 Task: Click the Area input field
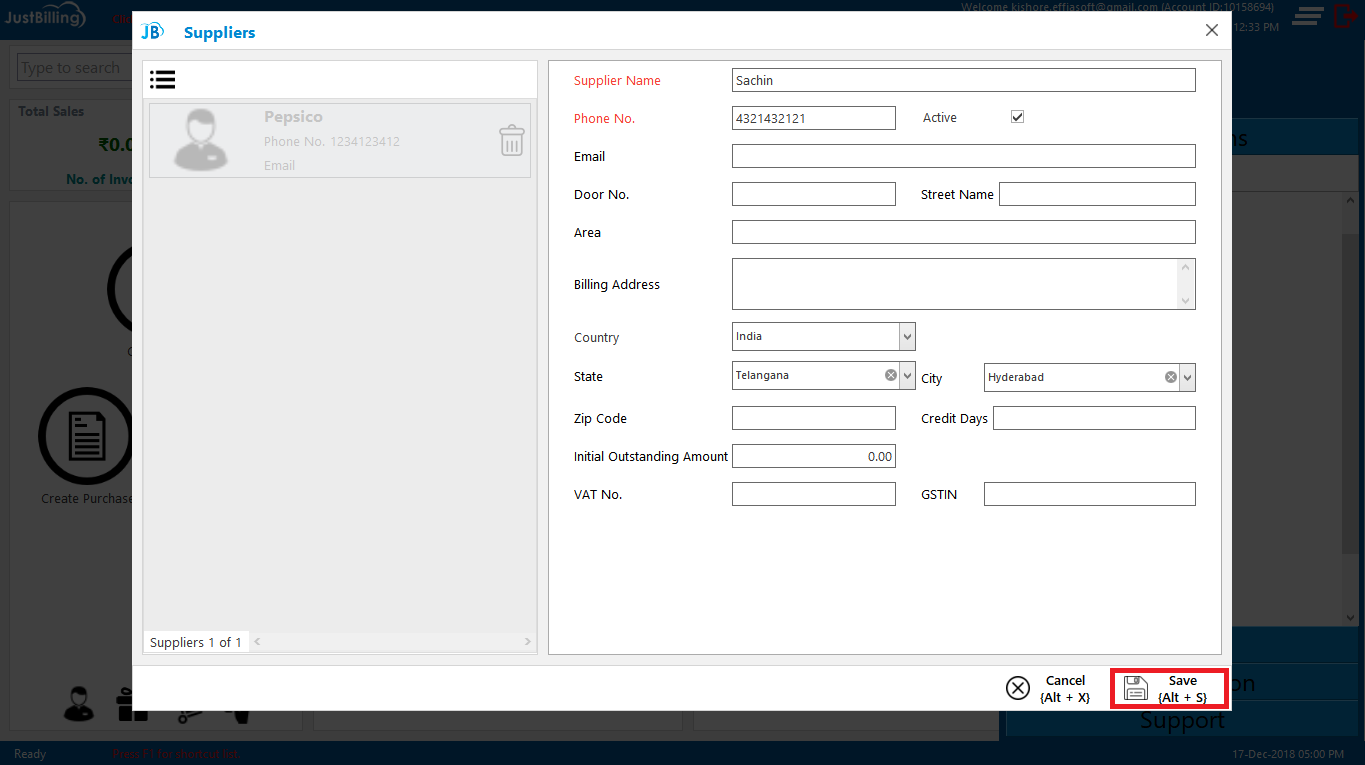[x=964, y=232]
